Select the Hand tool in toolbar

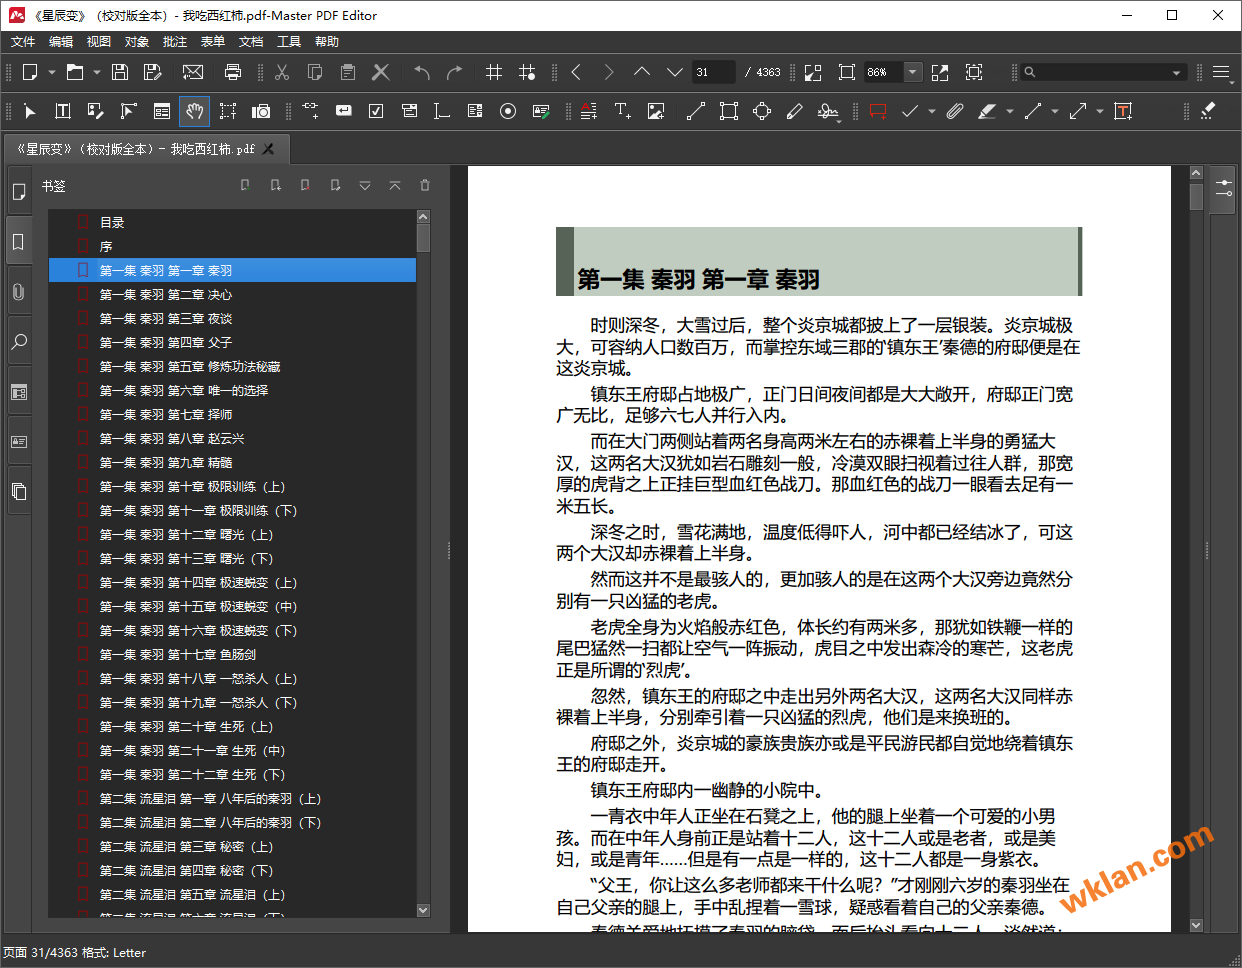click(195, 111)
